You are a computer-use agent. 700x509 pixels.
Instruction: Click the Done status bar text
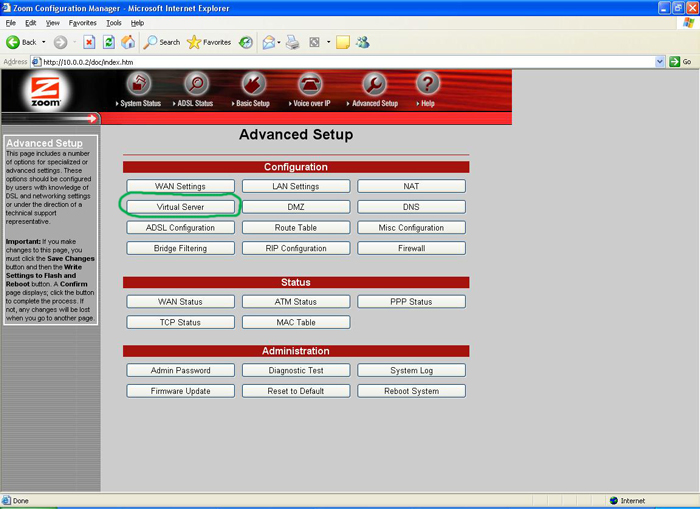21,501
